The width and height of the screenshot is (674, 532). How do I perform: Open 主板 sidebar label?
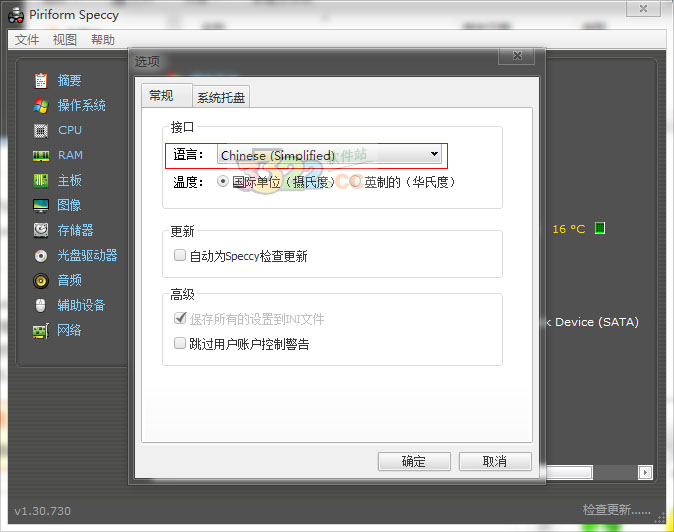pyautogui.click(x=69, y=180)
